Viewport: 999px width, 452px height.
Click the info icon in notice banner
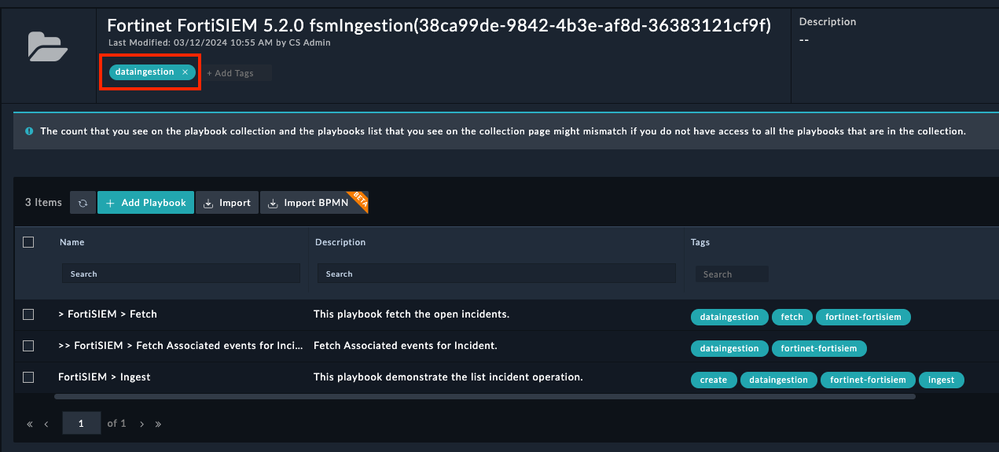coord(29,131)
